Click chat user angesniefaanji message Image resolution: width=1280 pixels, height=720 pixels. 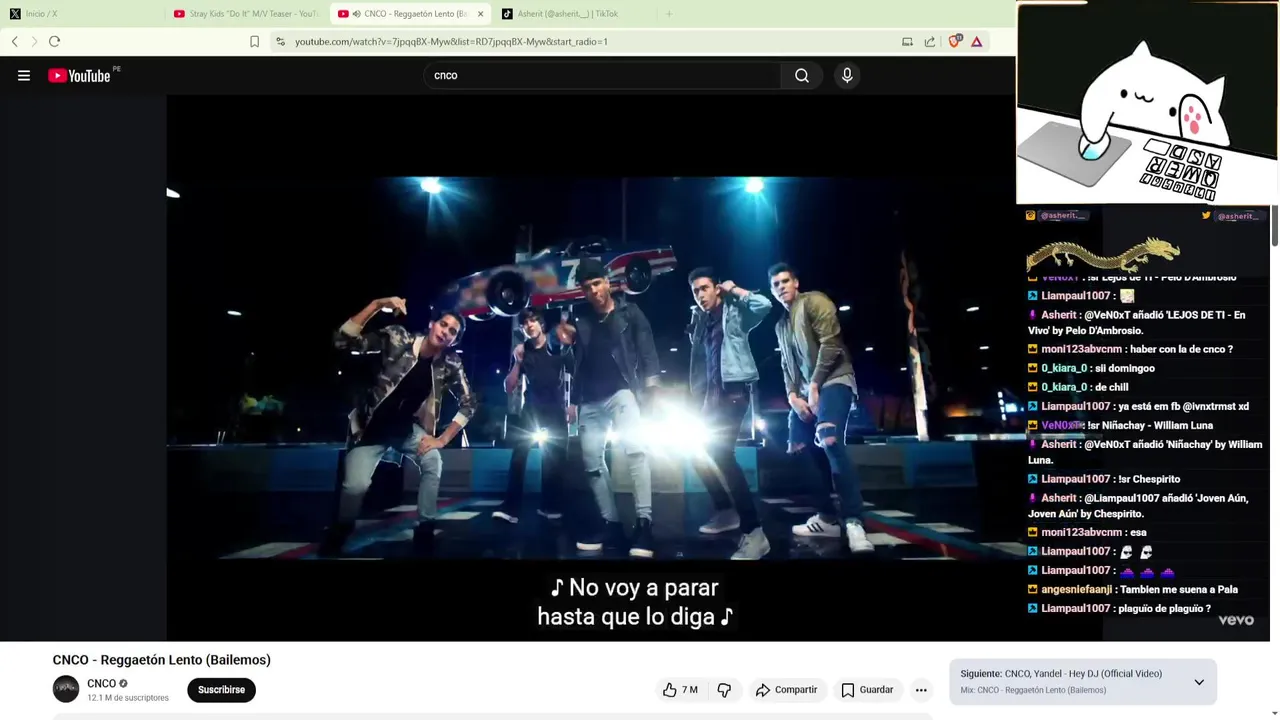[x=1133, y=589]
